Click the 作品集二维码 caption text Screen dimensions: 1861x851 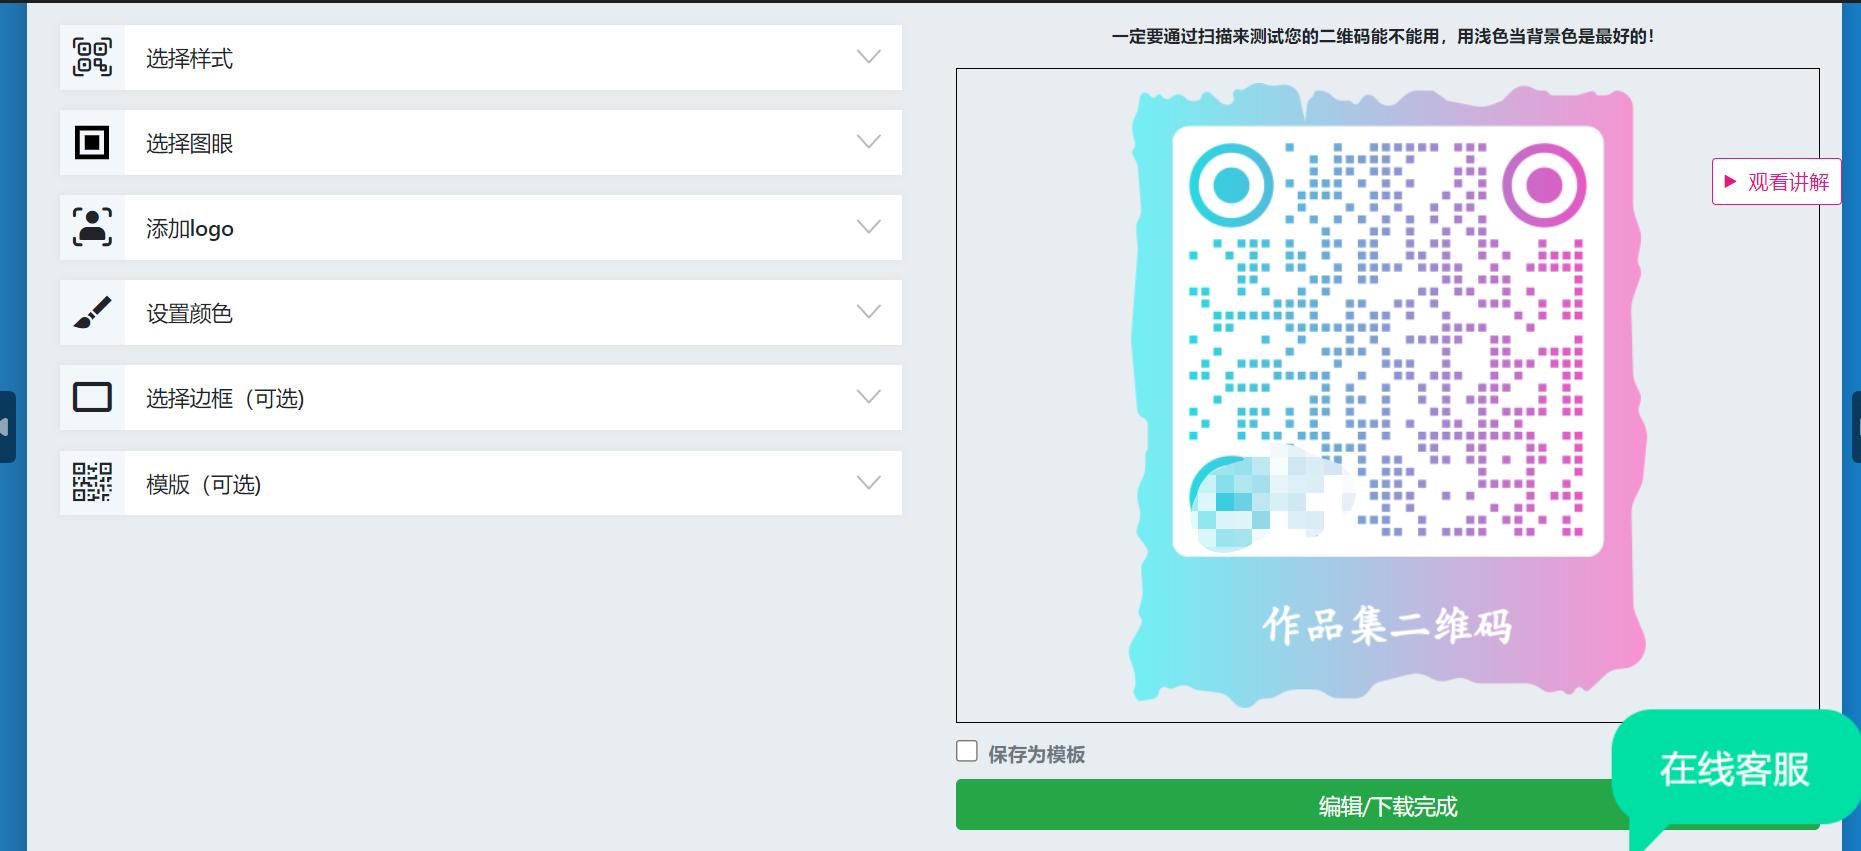click(x=1387, y=626)
